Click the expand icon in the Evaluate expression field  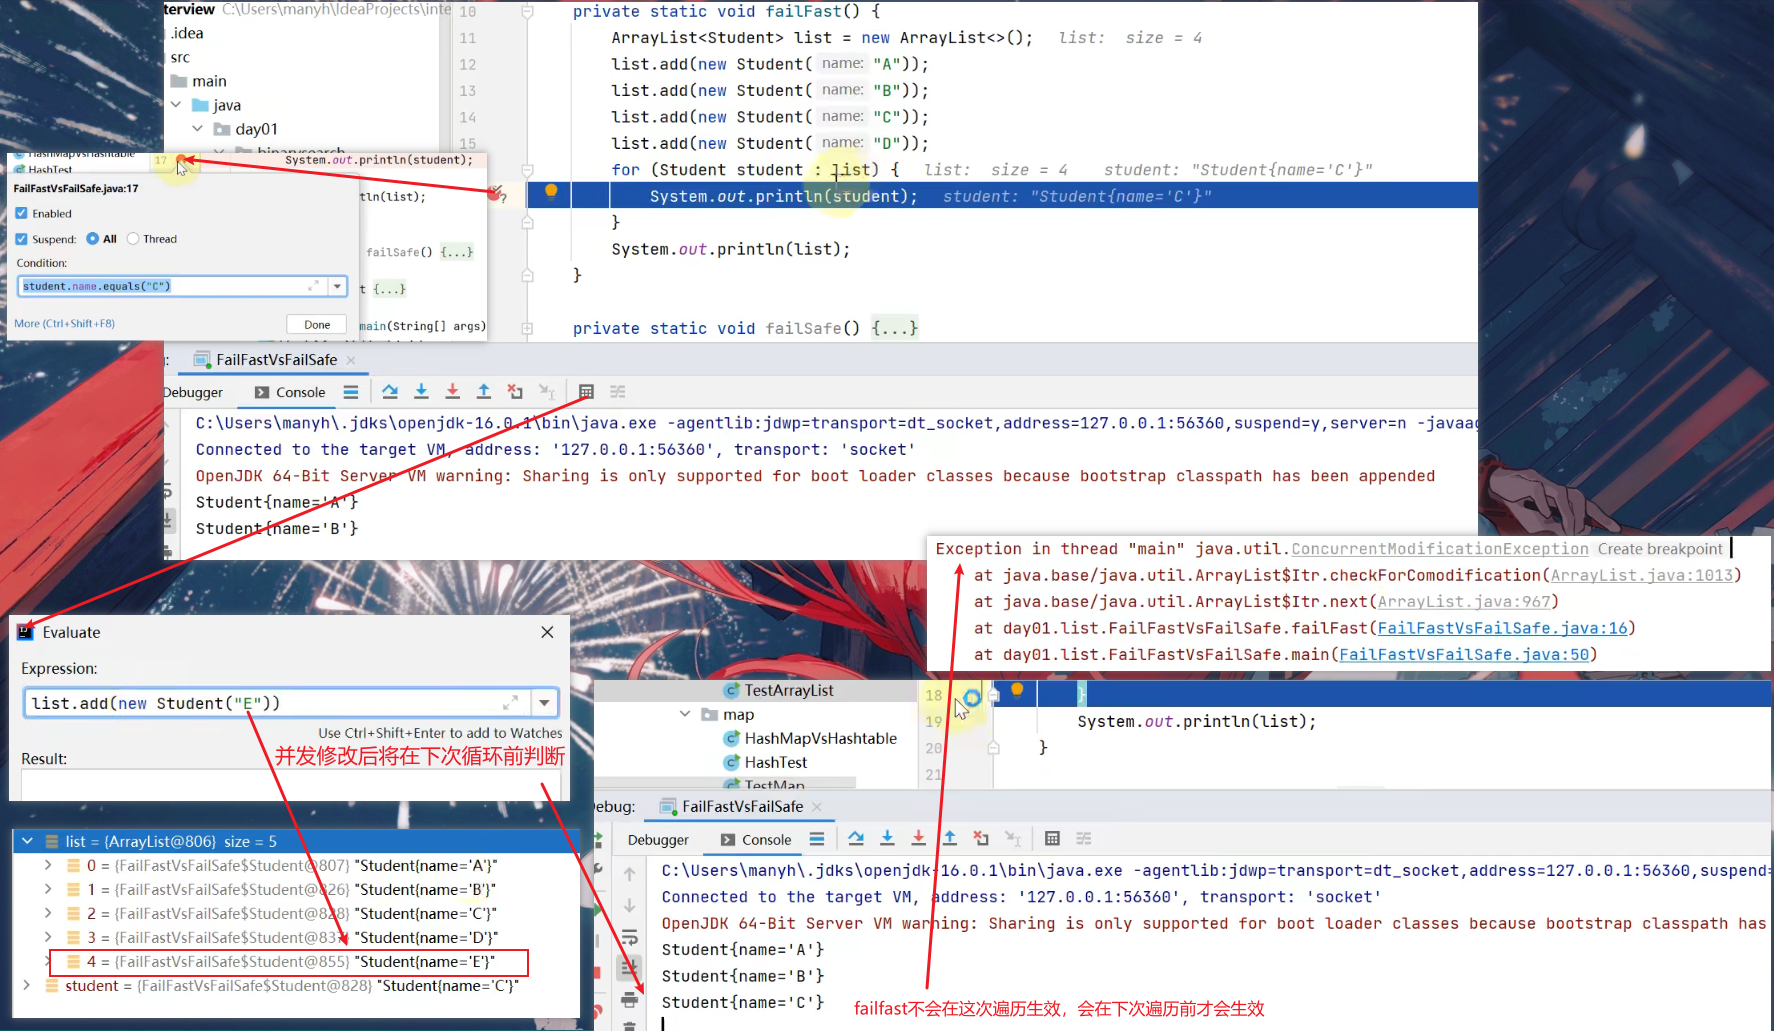[510, 703]
